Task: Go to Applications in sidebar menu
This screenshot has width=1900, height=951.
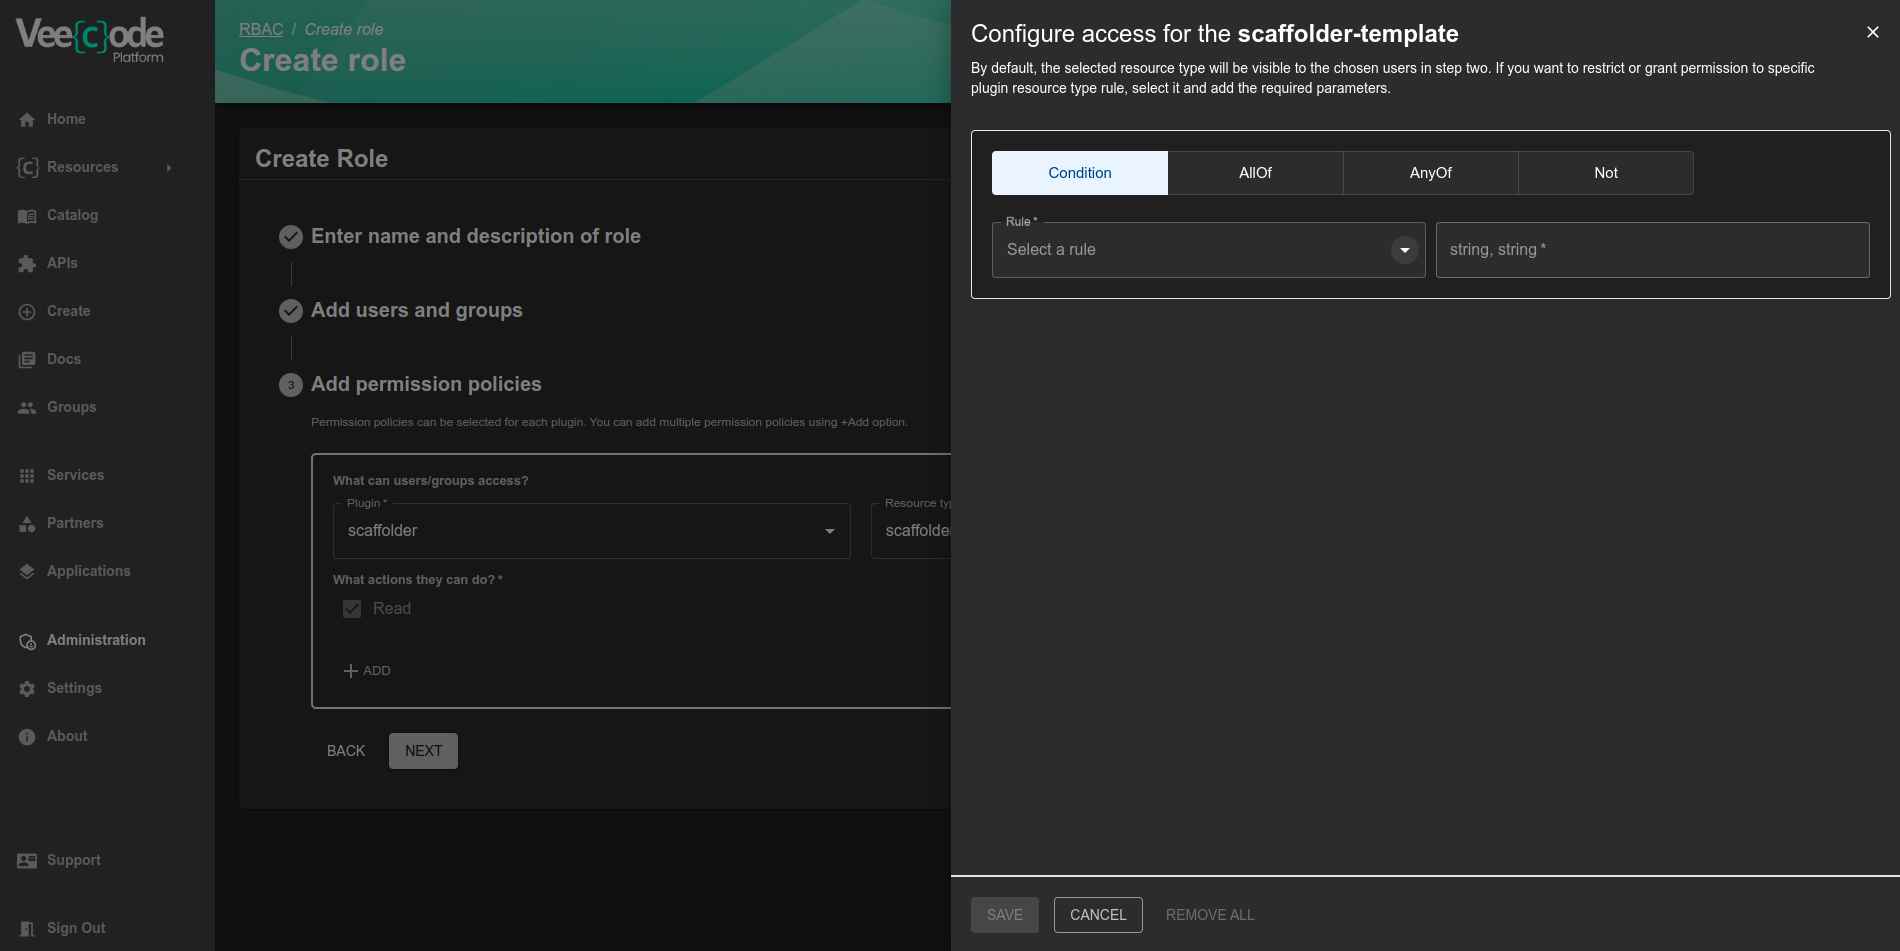Action: (88, 571)
